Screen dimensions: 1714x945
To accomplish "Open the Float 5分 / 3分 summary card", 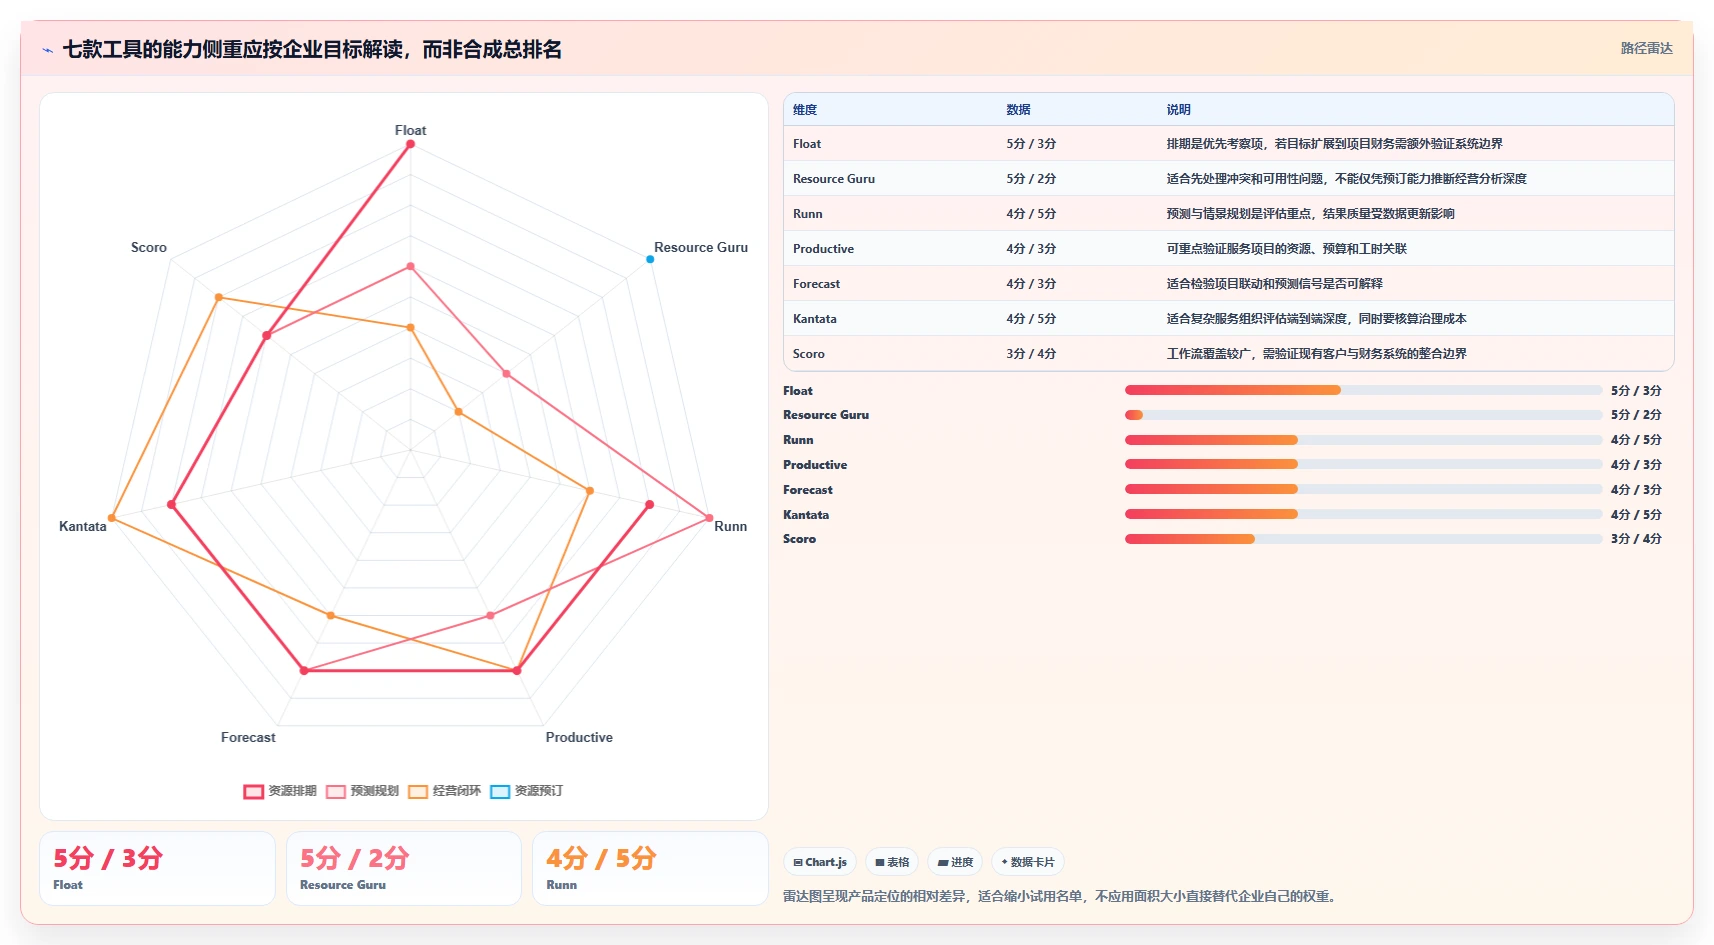I will pos(157,869).
